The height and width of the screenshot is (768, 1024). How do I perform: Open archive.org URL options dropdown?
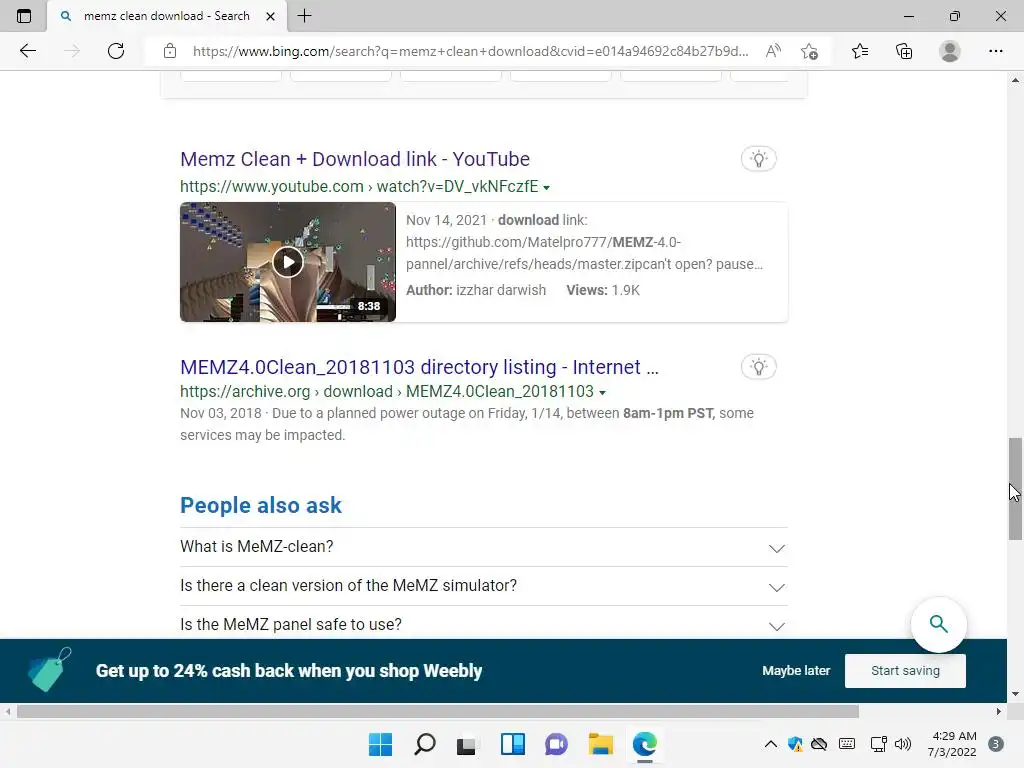coord(602,392)
